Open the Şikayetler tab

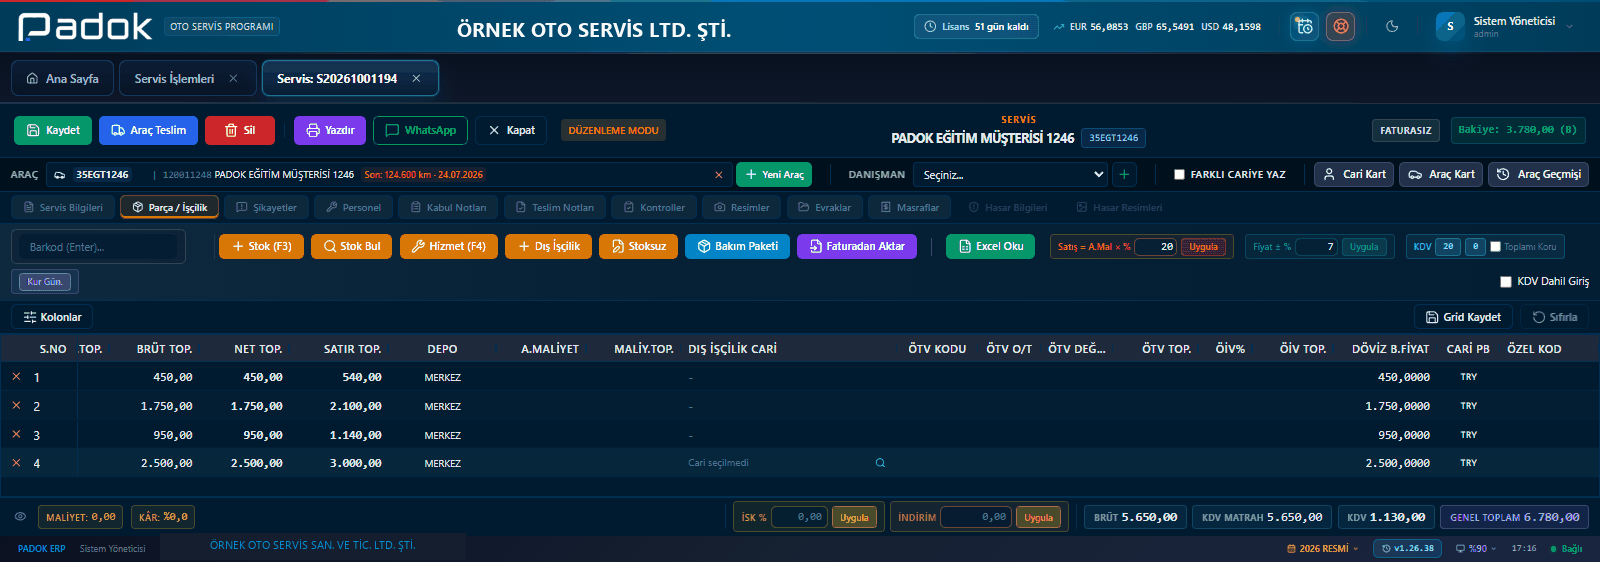click(266, 207)
